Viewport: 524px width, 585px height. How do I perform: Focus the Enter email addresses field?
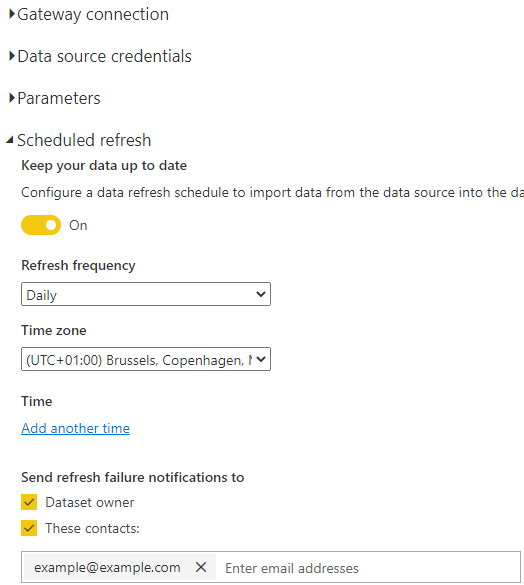(x=369, y=568)
